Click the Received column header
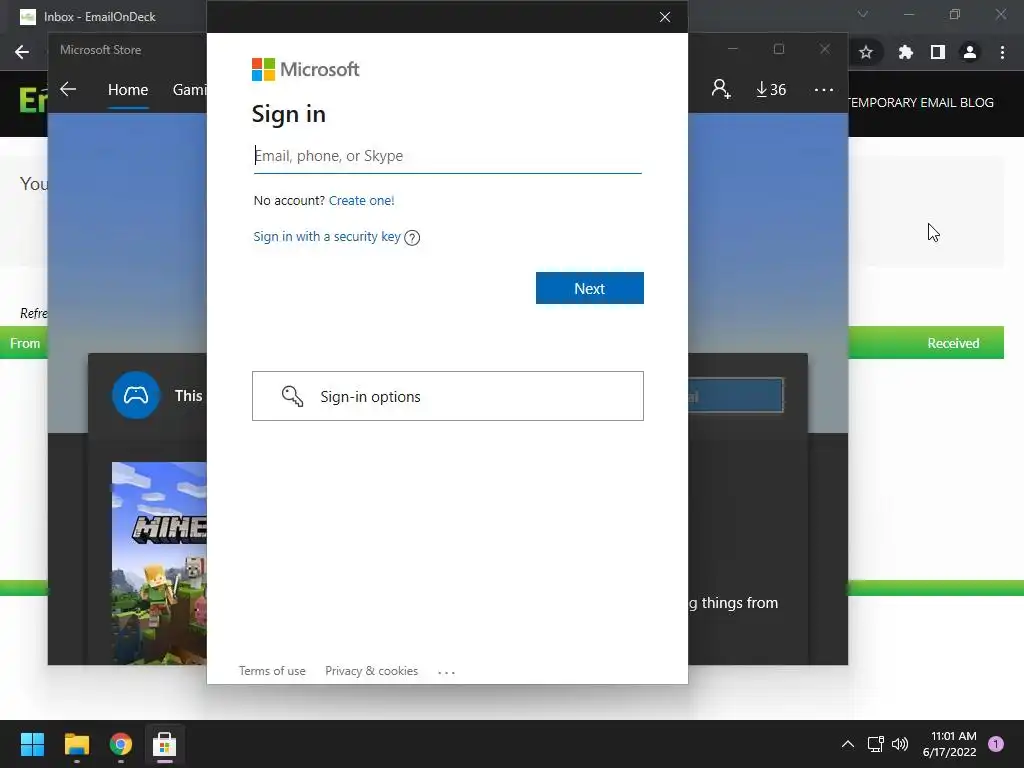Image resolution: width=1024 pixels, height=768 pixels. tap(953, 344)
